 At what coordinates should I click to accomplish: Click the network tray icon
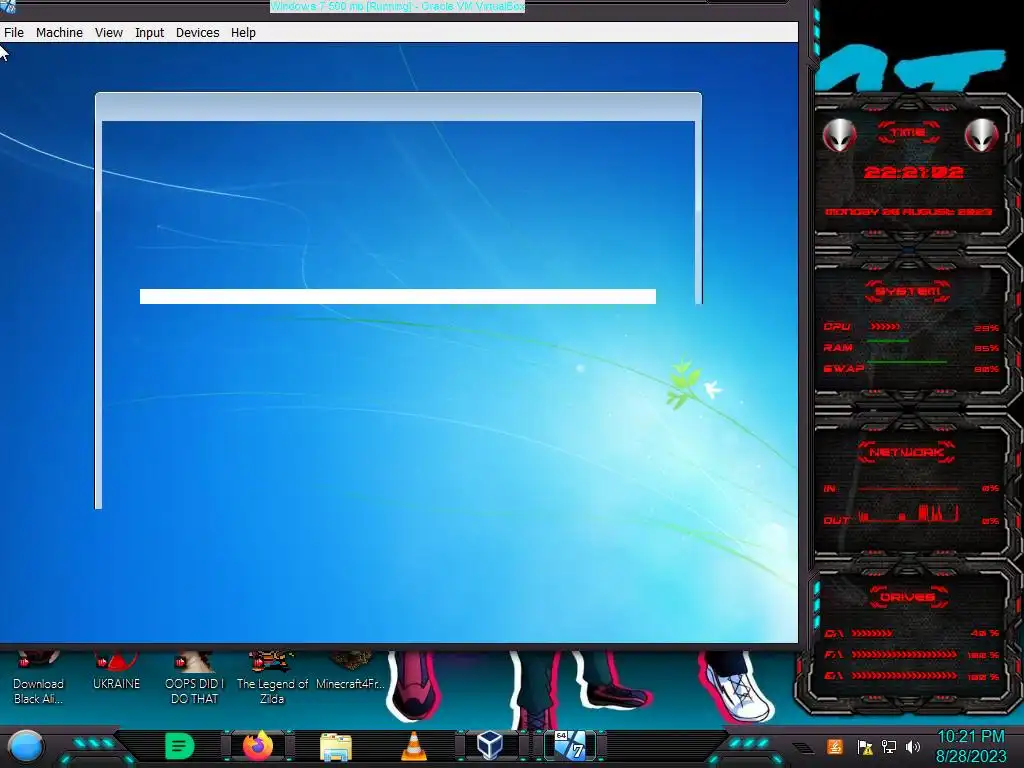(x=889, y=747)
